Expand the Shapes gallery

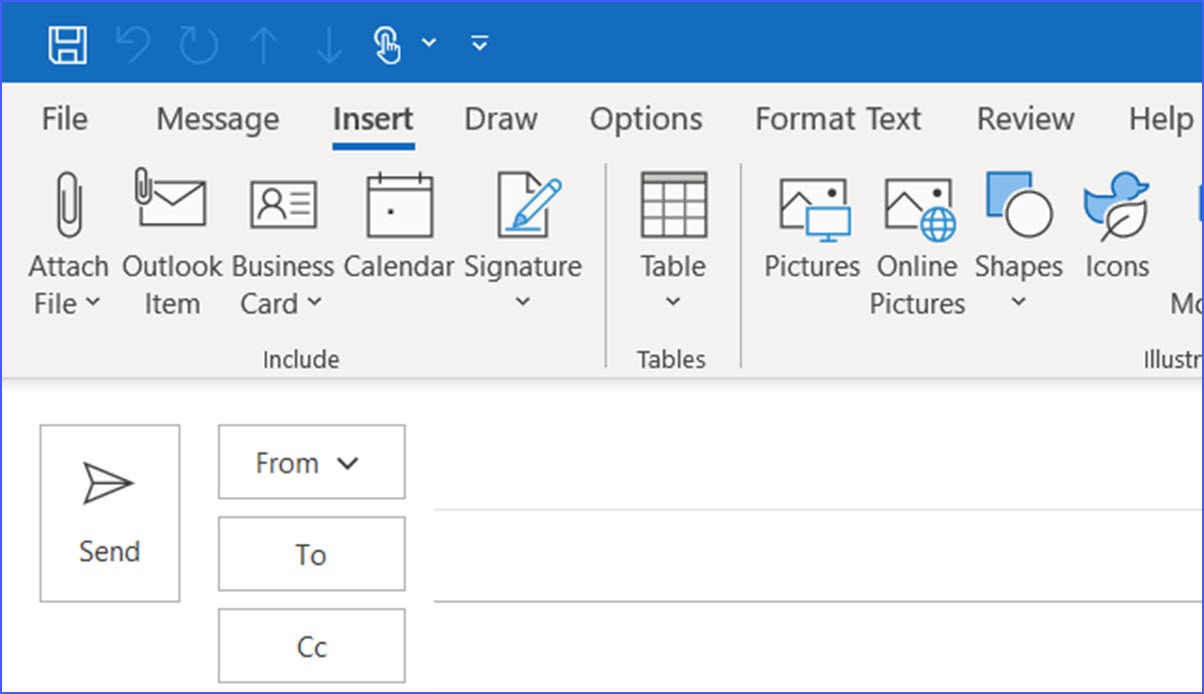tap(1018, 300)
